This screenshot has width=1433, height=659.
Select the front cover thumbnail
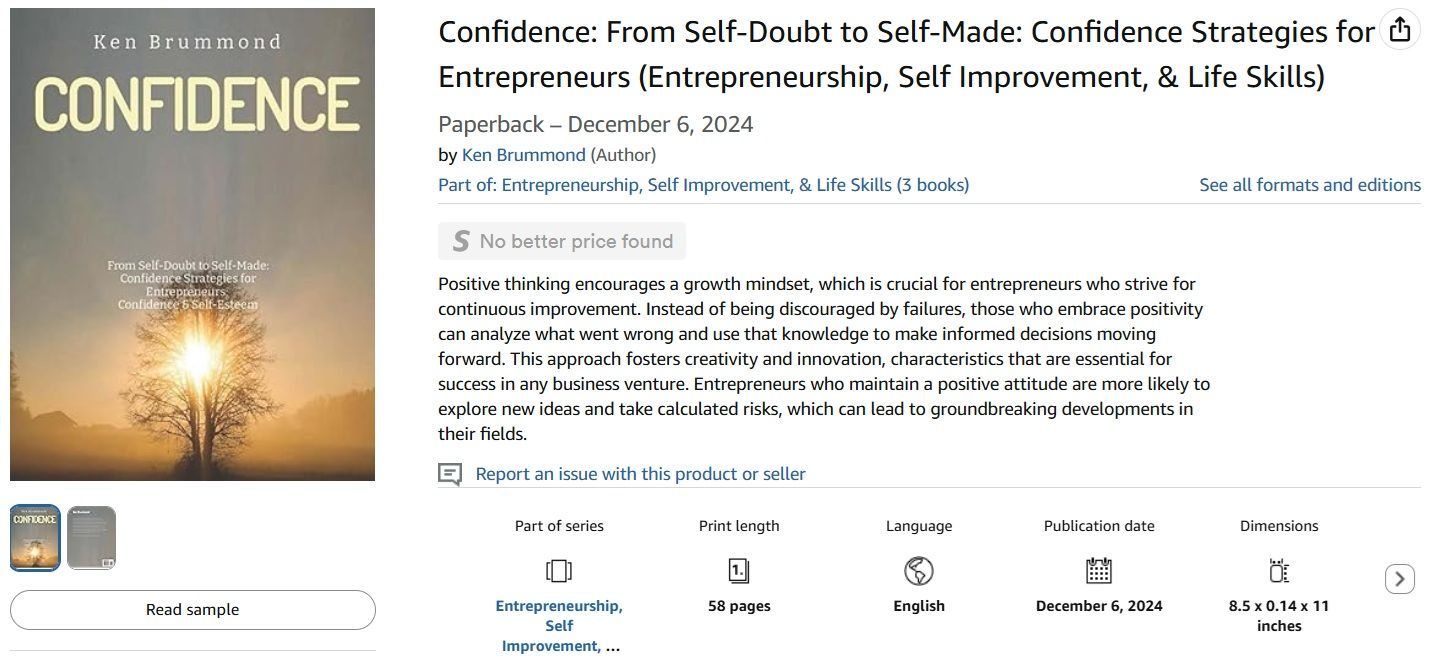pyautogui.click(x=35, y=538)
